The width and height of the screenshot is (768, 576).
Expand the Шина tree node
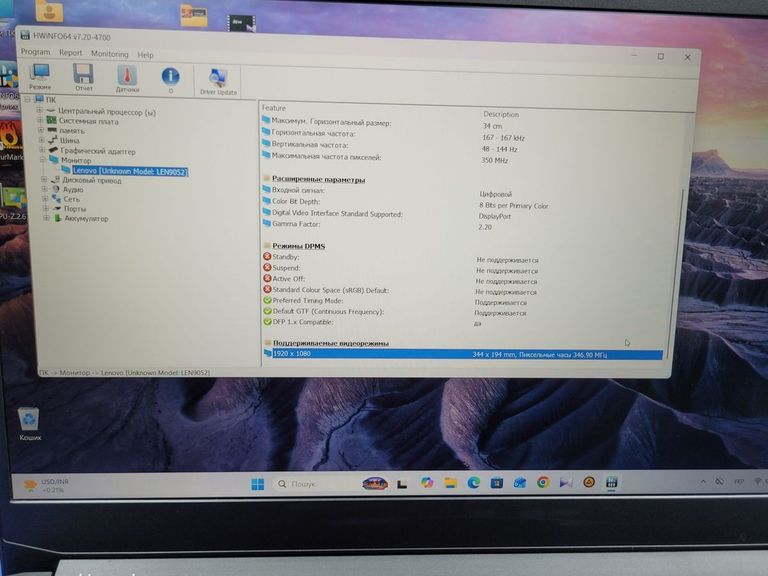pos(42,140)
